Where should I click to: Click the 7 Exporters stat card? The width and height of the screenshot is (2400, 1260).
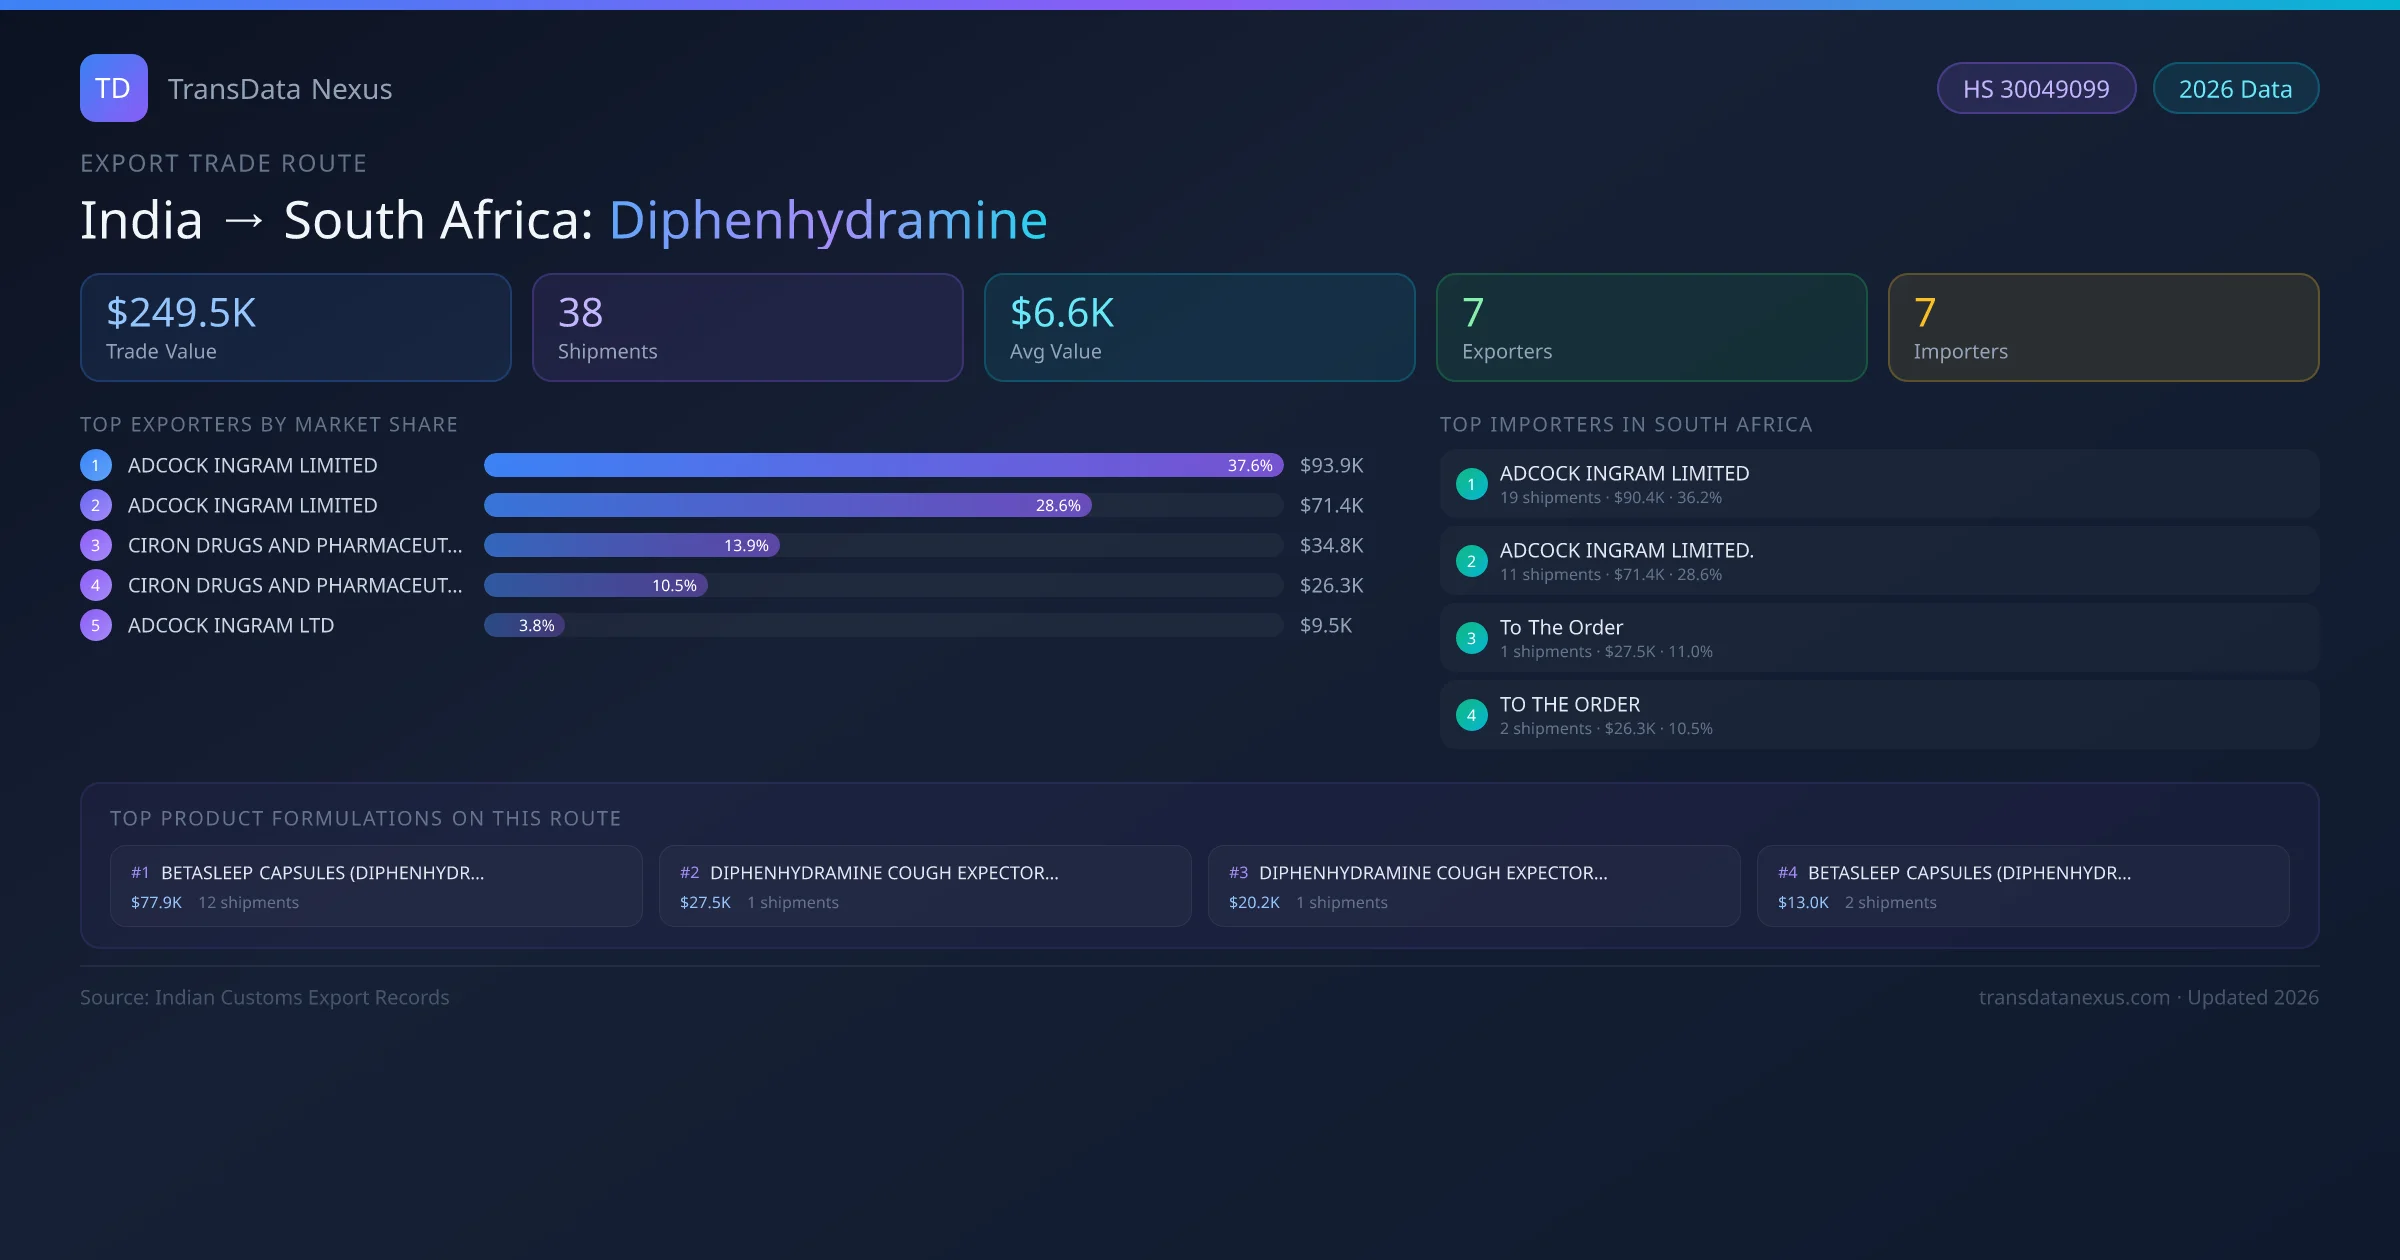click(x=1651, y=328)
